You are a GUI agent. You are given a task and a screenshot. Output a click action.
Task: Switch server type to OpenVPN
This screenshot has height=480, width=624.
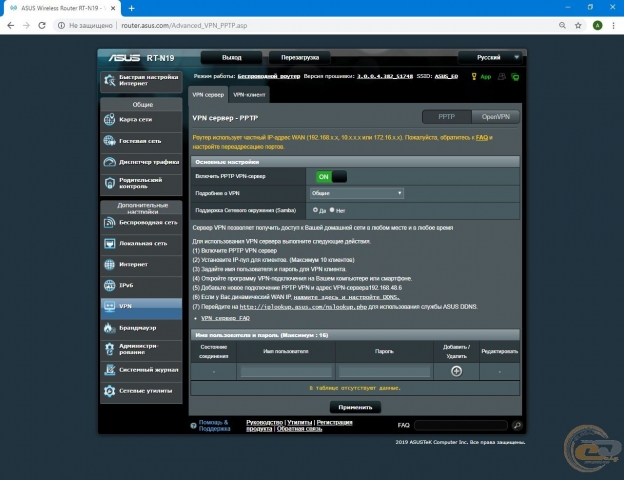tap(495, 117)
